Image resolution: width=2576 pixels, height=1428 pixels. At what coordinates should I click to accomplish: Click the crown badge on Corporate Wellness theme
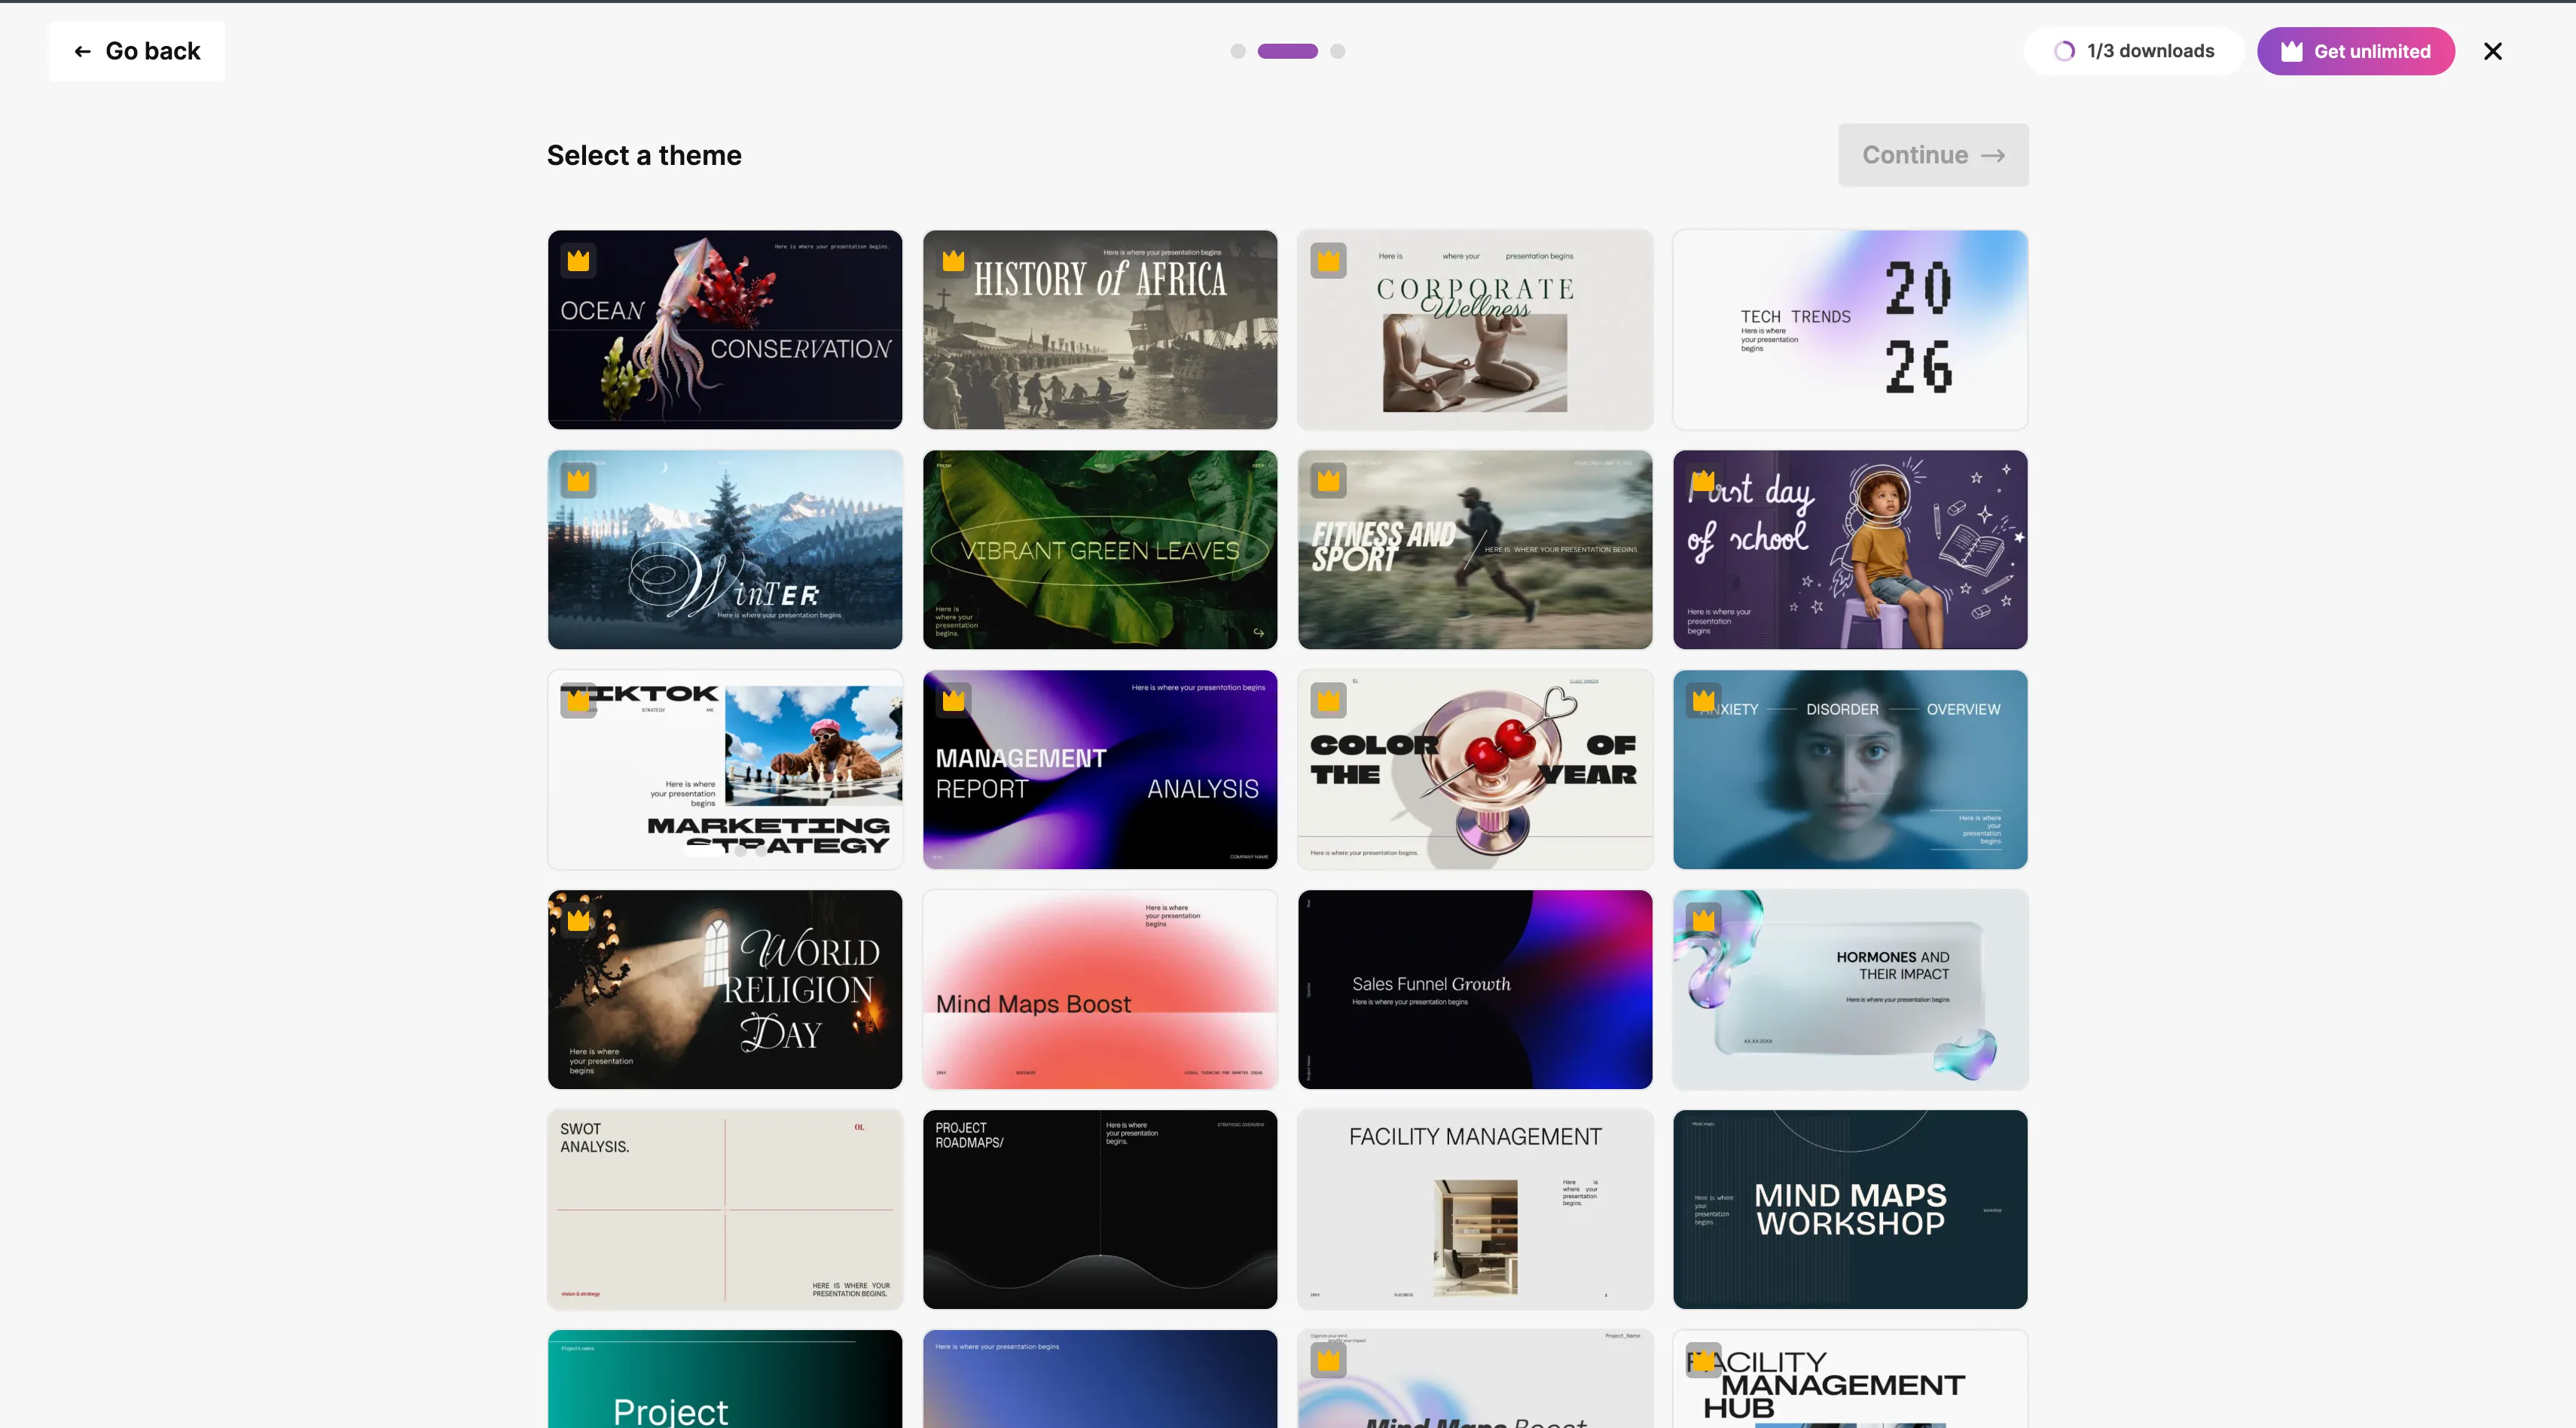(x=1328, y=261)
